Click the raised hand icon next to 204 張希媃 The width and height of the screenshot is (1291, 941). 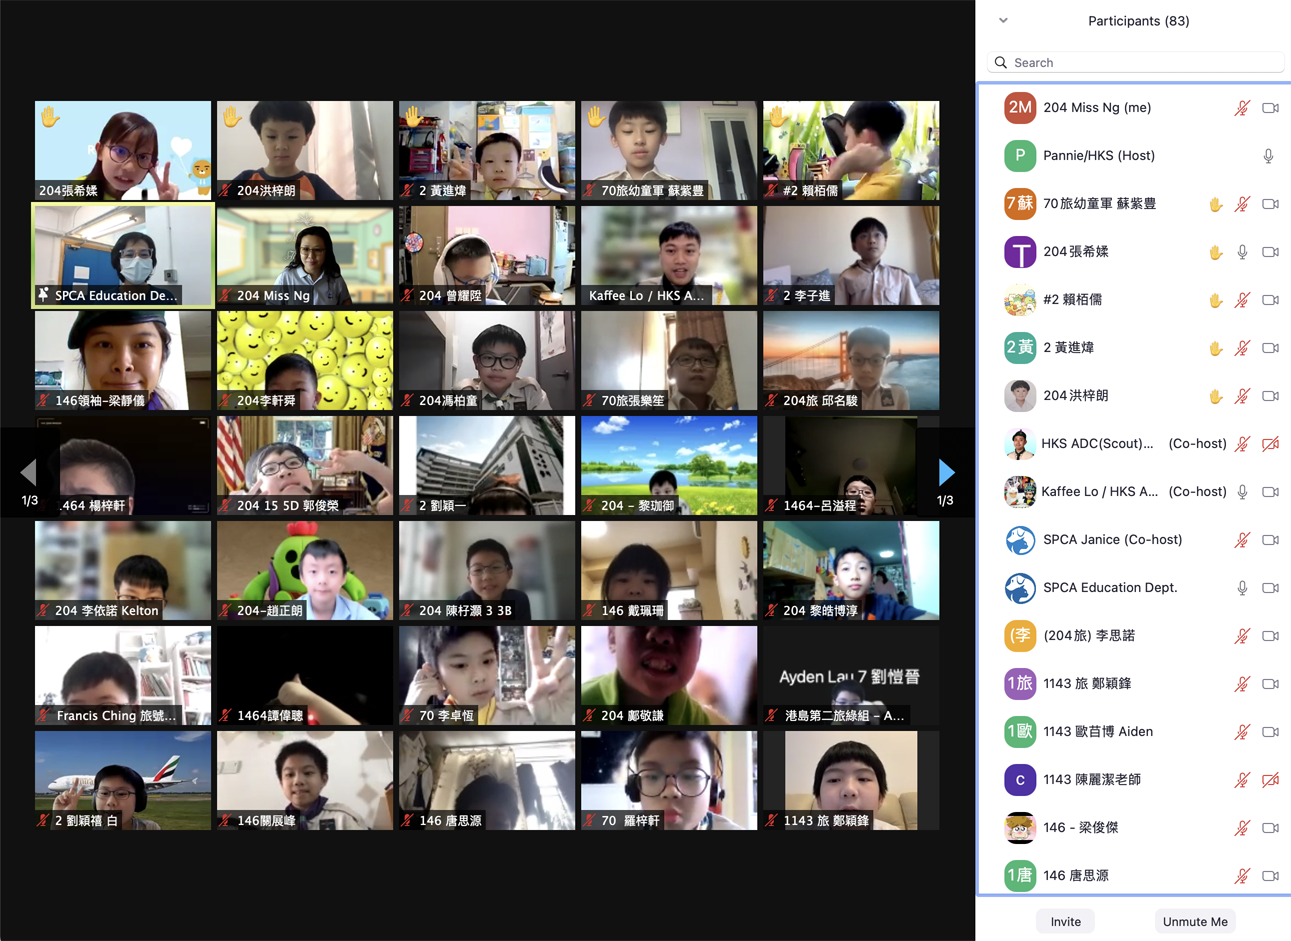[1215, 253]
